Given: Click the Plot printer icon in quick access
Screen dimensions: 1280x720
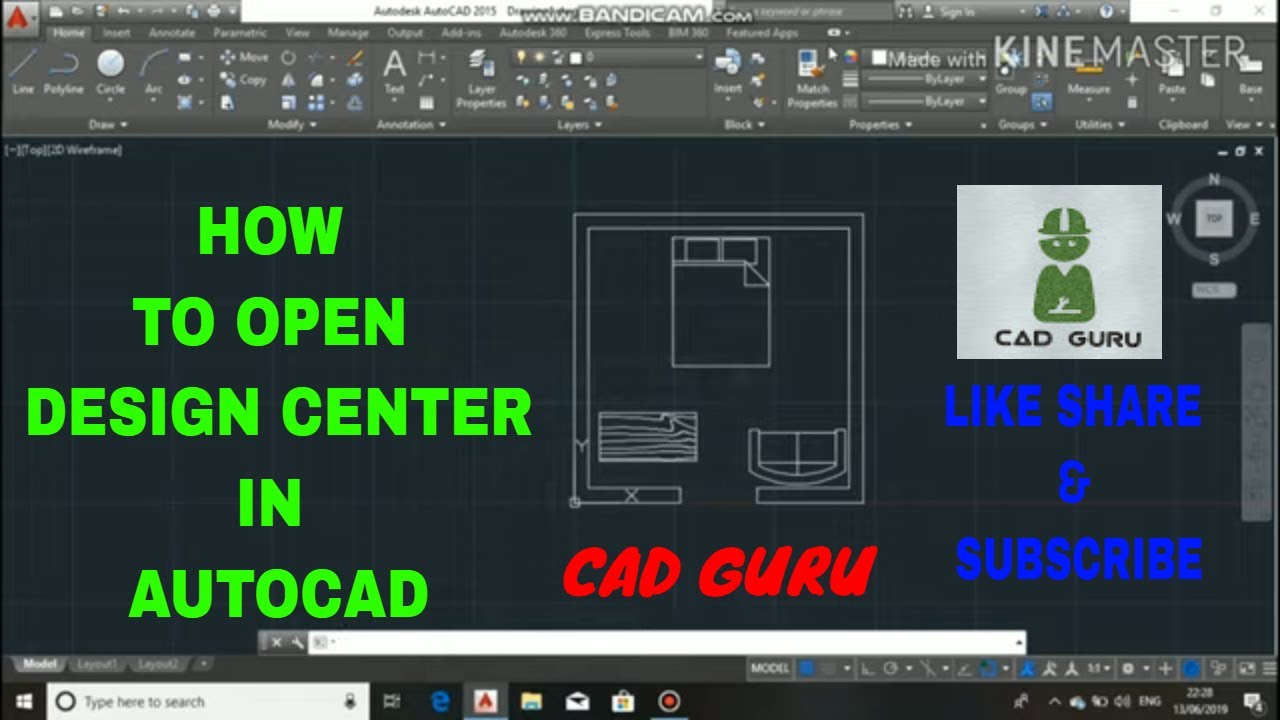Looking at the screenshot, I should 214,12.
